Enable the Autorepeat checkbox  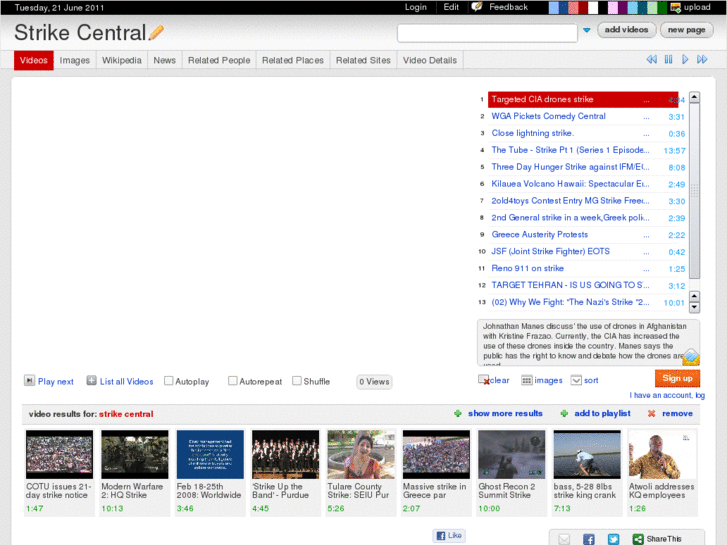[233, 381]
